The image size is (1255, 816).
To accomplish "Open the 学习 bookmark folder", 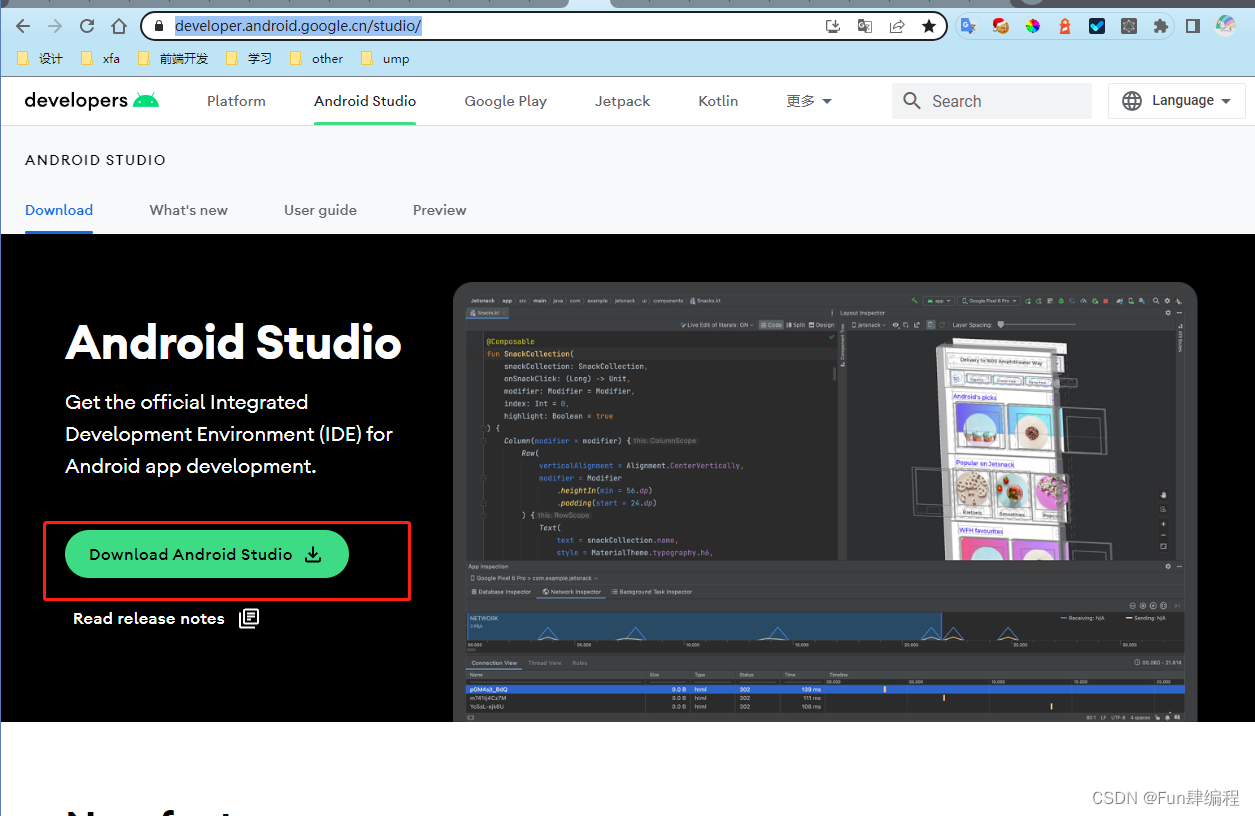I will [248, 59].
